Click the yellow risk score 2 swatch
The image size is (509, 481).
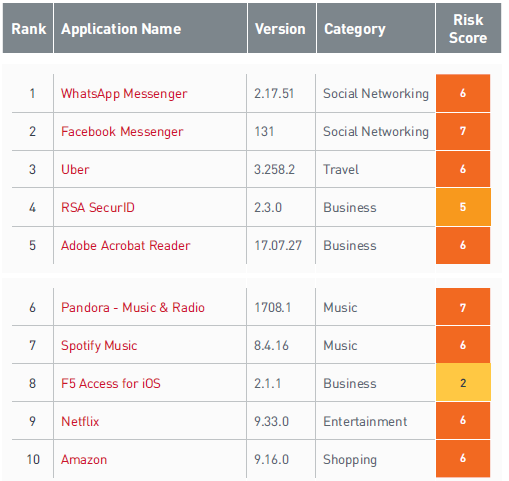[x=463, y=382]
